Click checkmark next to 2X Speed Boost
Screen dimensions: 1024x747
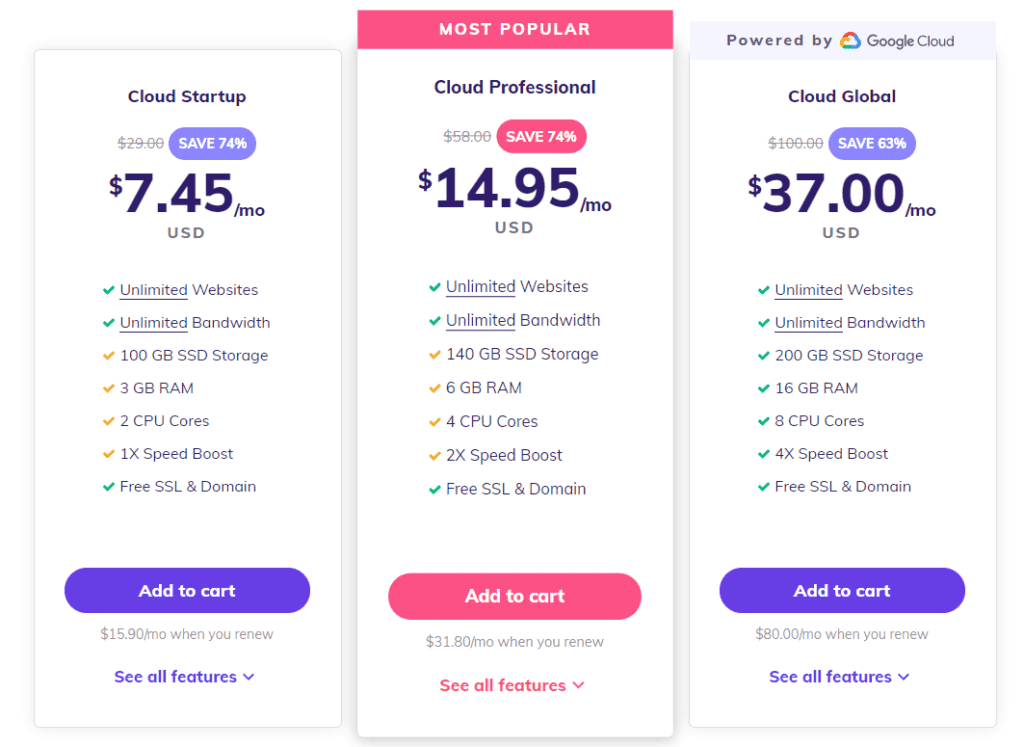coord(434,455)
